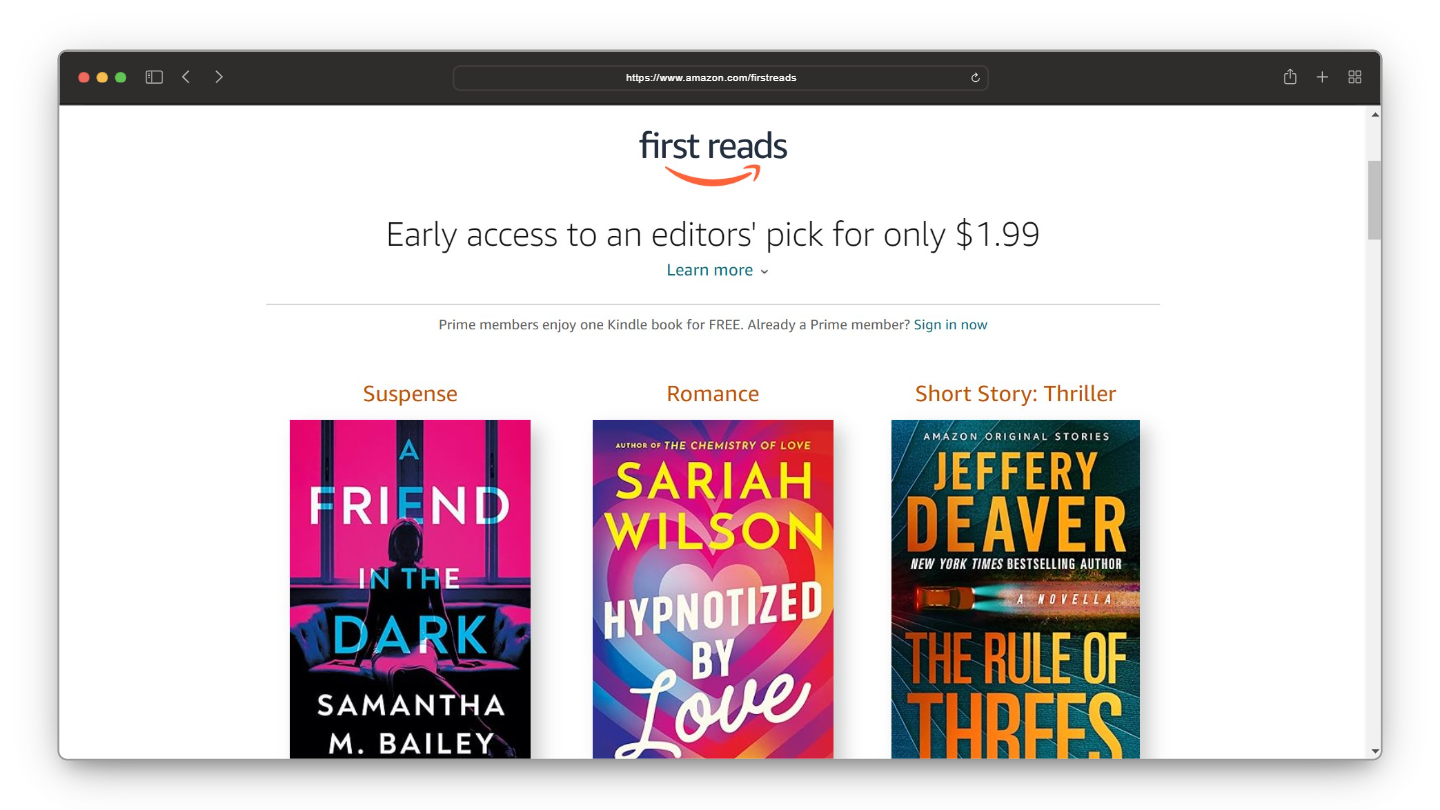
Task: Open A Friend in the Dark cover
Action: 410,589
